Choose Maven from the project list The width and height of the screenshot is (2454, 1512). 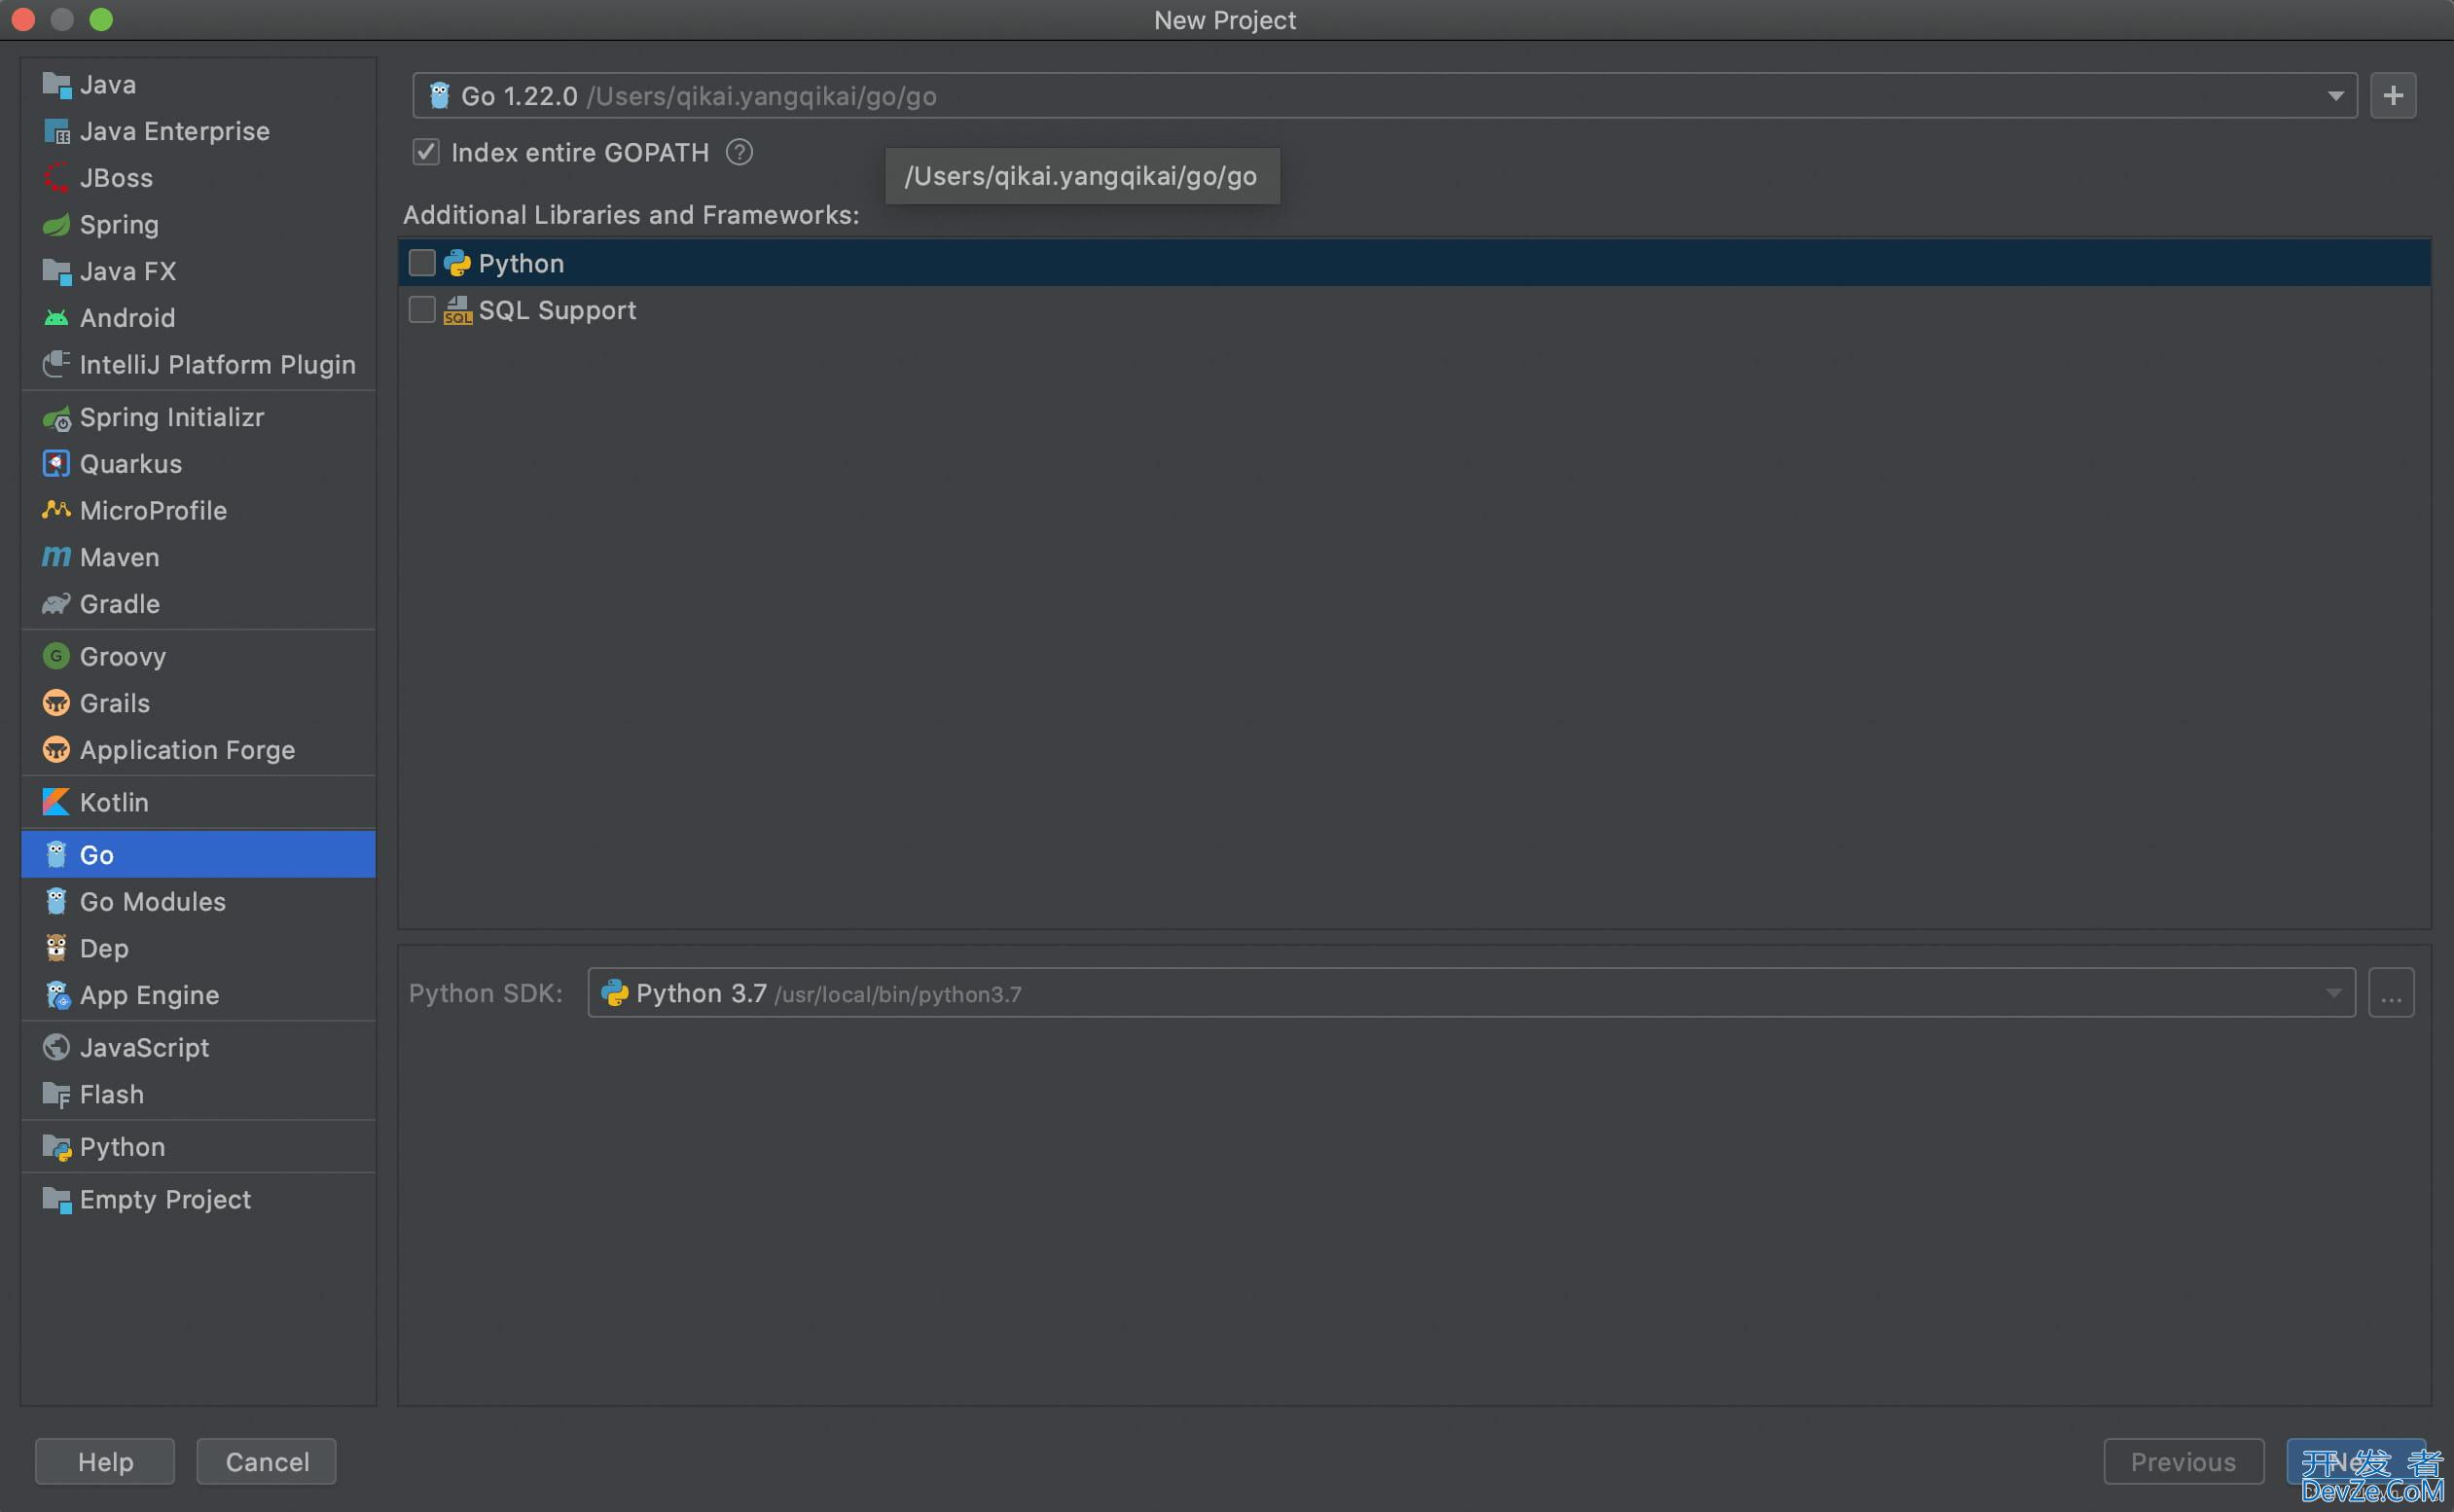coord(198,557)
